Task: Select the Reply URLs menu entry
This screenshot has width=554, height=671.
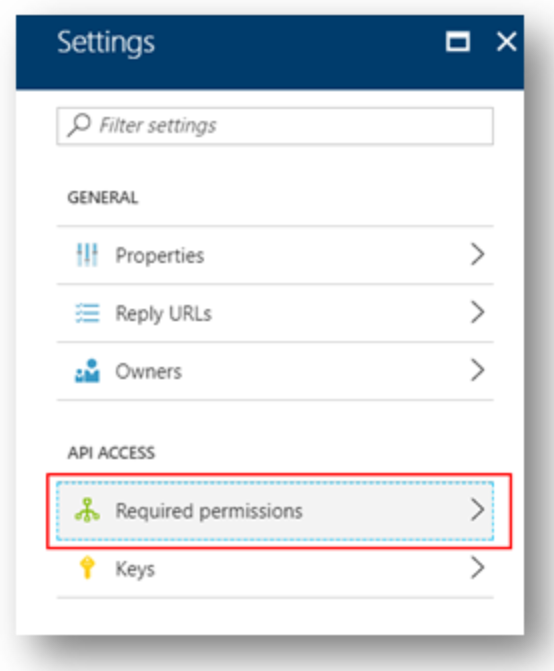Action: 275,313
